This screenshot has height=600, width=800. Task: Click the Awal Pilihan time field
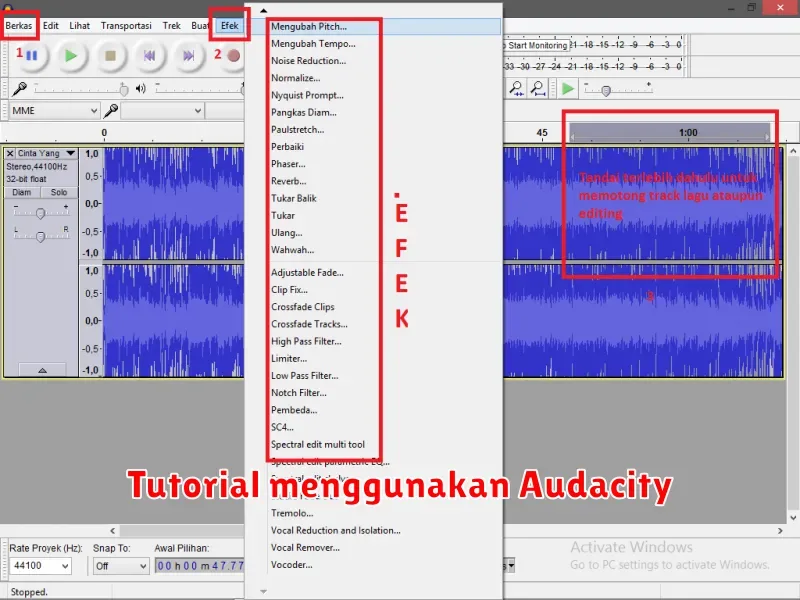(x=200, y=565)
